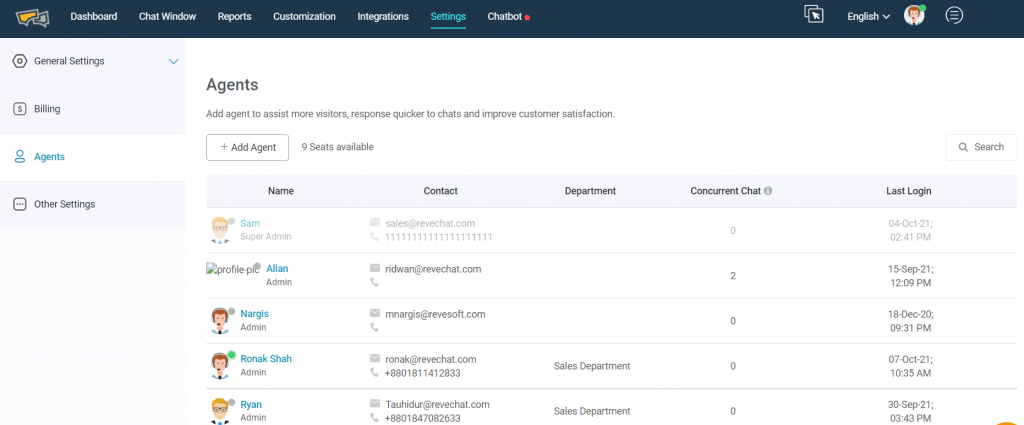Click Ronak Shah's avatar picture

click(x=220, y=365)
